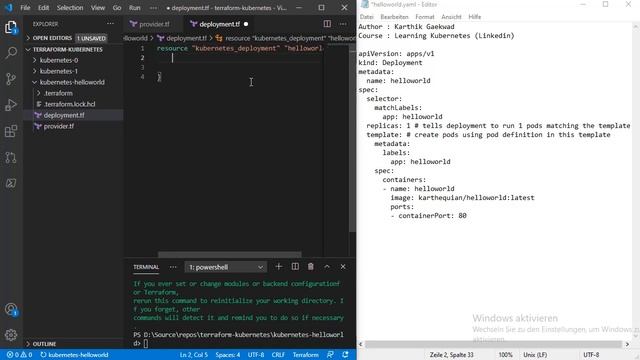Click the errors and warnings status indicator
The height and width of the screenshot is (360, 640).
[19, 355]
